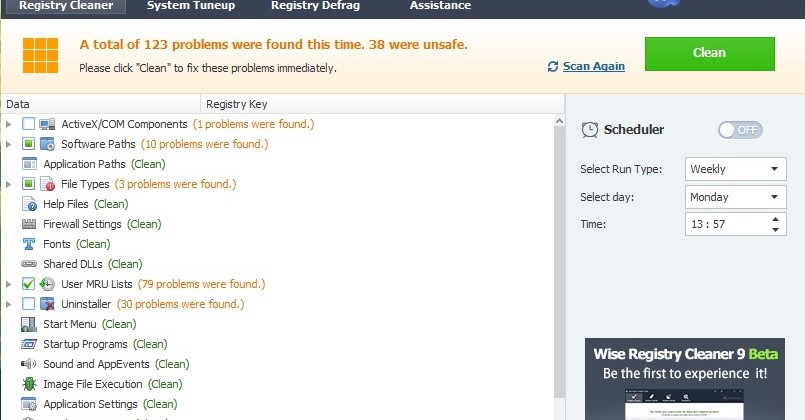Viewport: 805px width, 420px height.
Task: Uncheck the User MRU Lists checkbox
Action: (x=28, y=284)
